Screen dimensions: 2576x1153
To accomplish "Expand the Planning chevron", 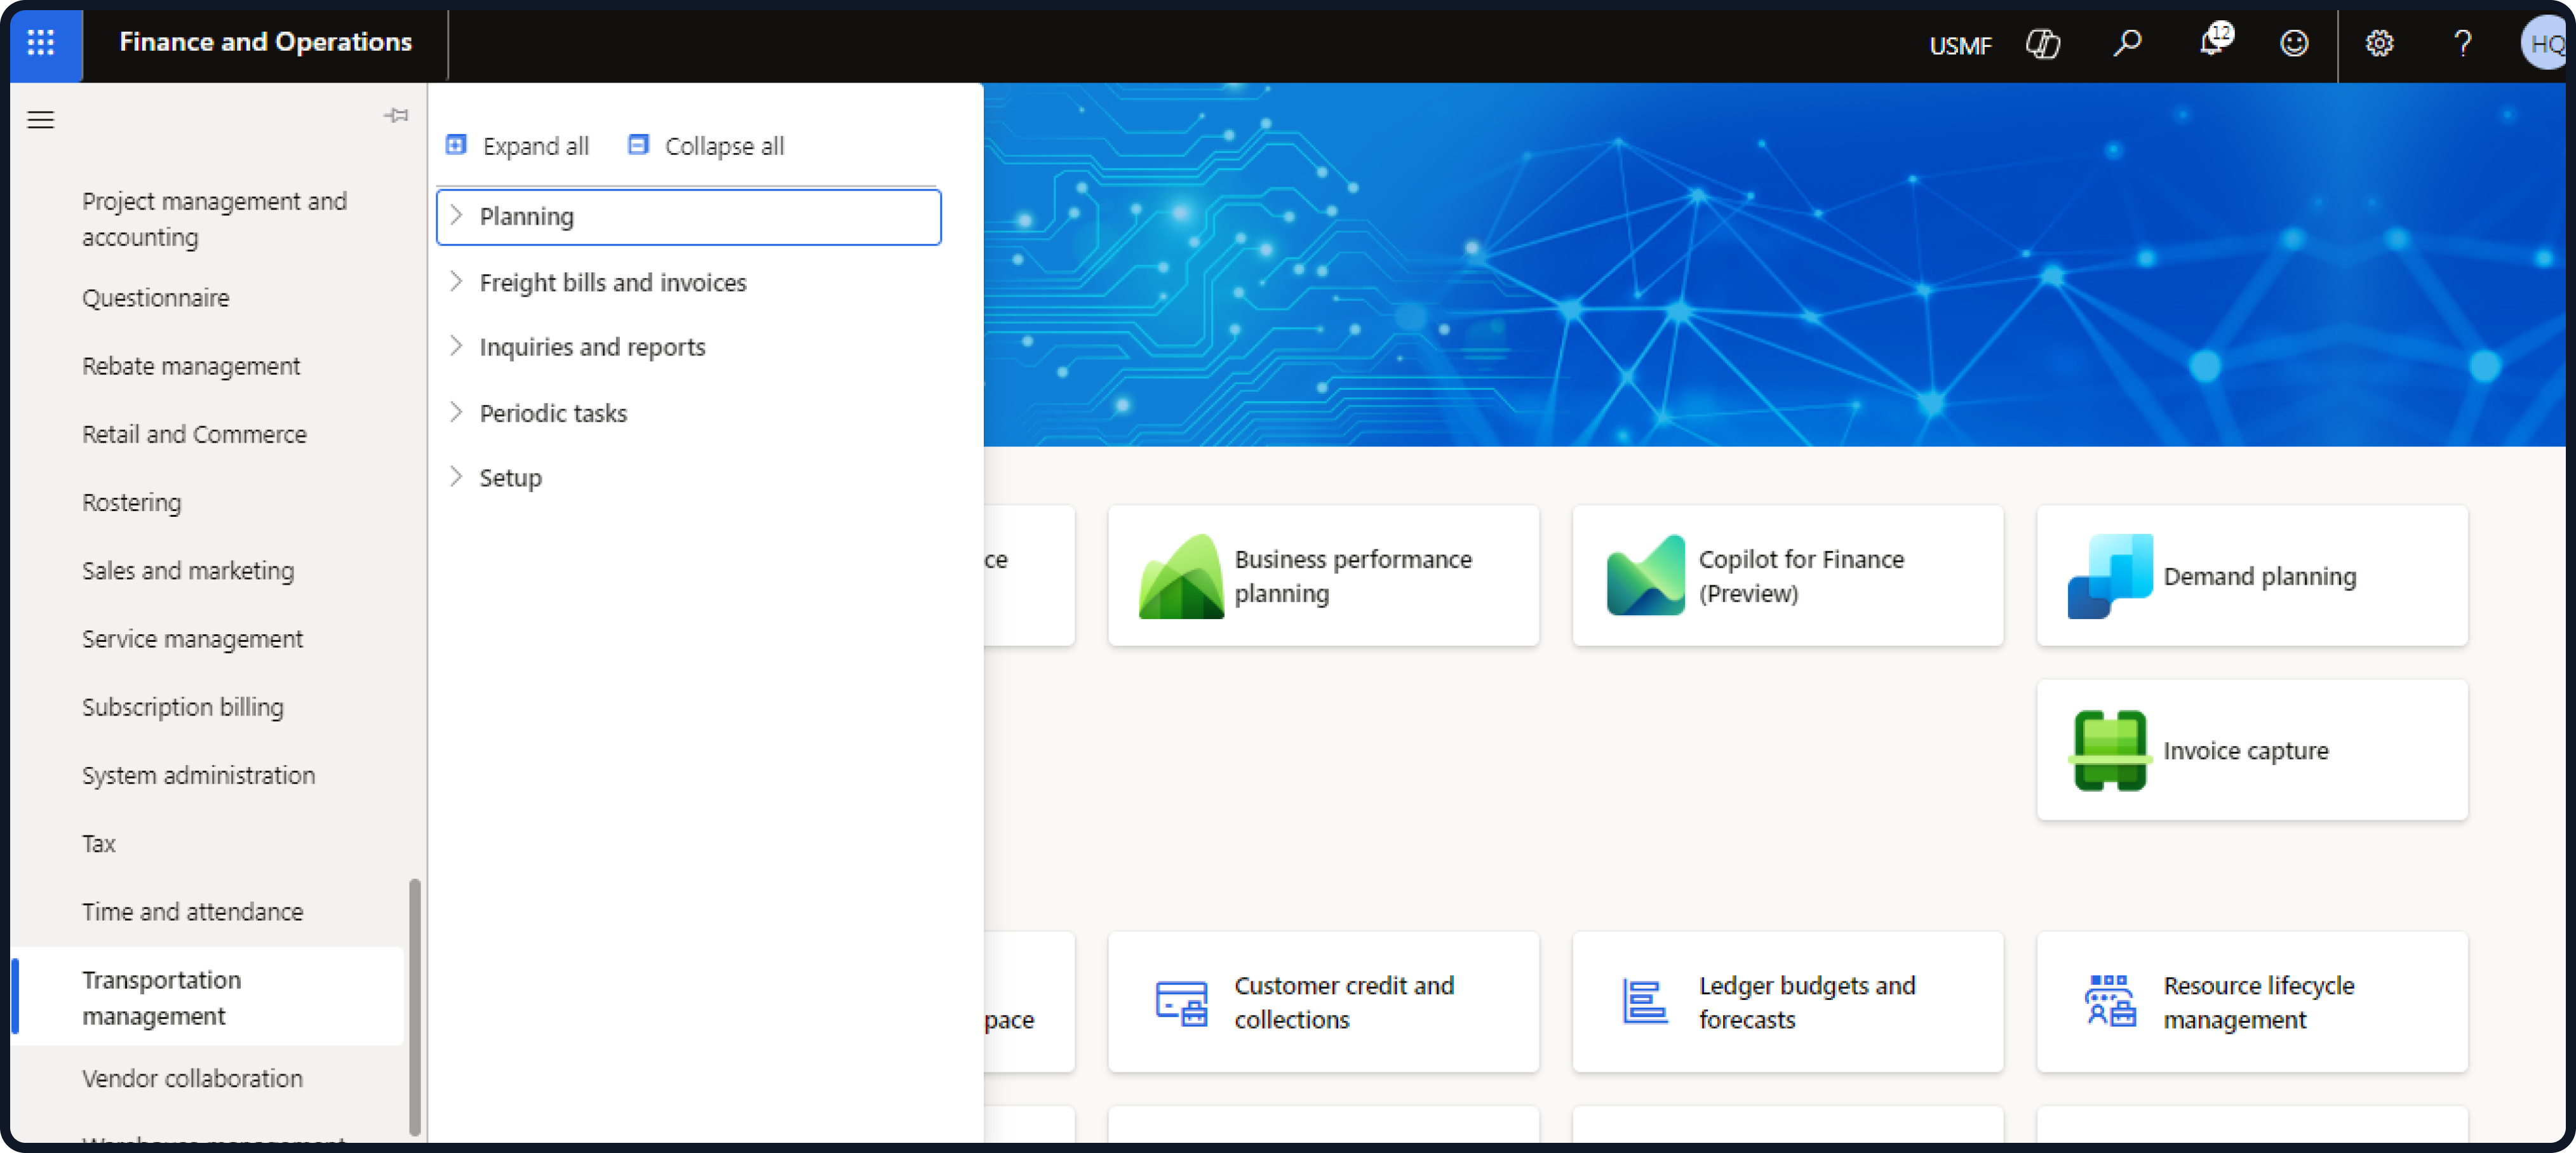I will pyautogui.click(x=456, y=216).
